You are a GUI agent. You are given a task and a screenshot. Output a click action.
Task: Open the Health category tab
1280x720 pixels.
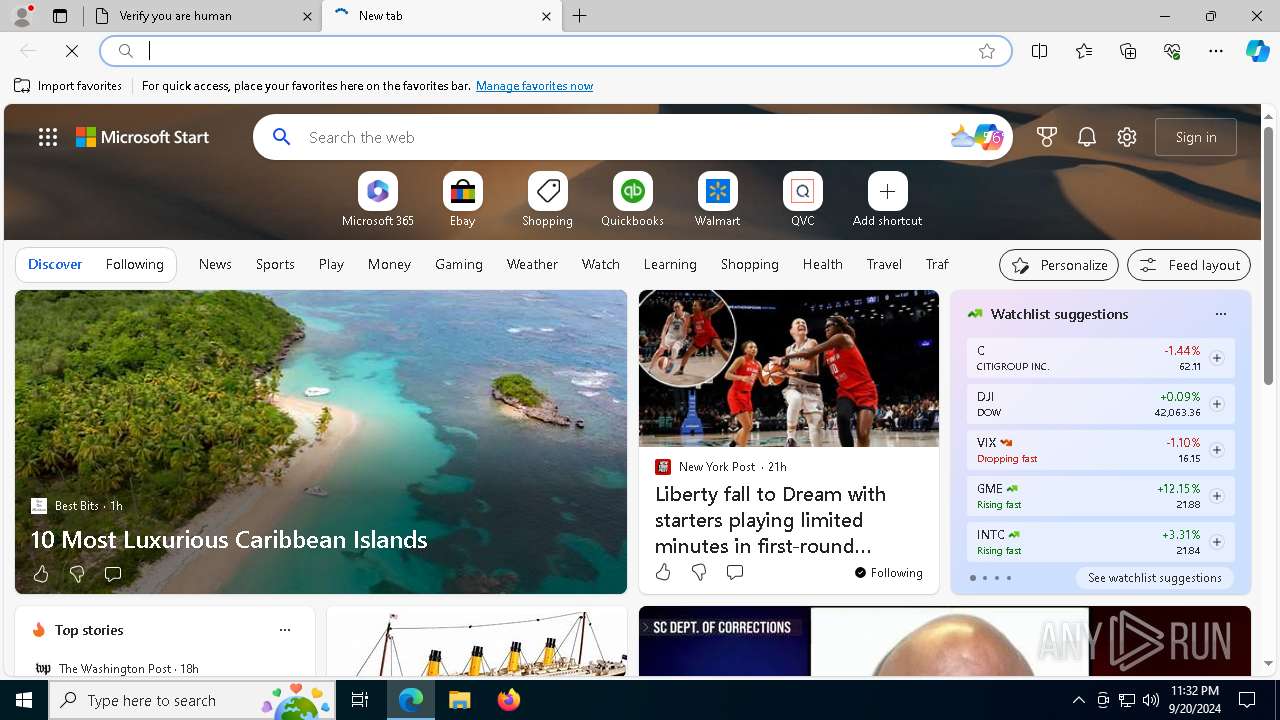click(x=822, y=264)
